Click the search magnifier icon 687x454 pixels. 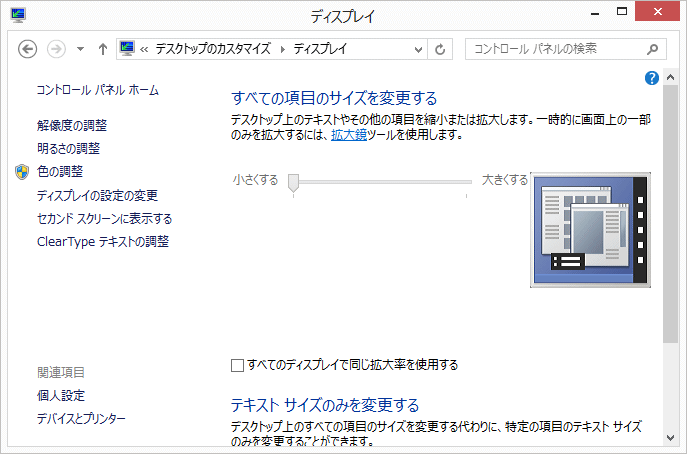coord(652,49)
